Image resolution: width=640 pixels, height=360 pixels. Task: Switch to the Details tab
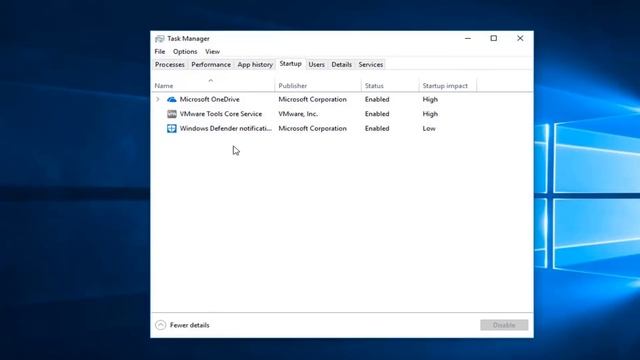pyautogui.click(x=342, y=64)
